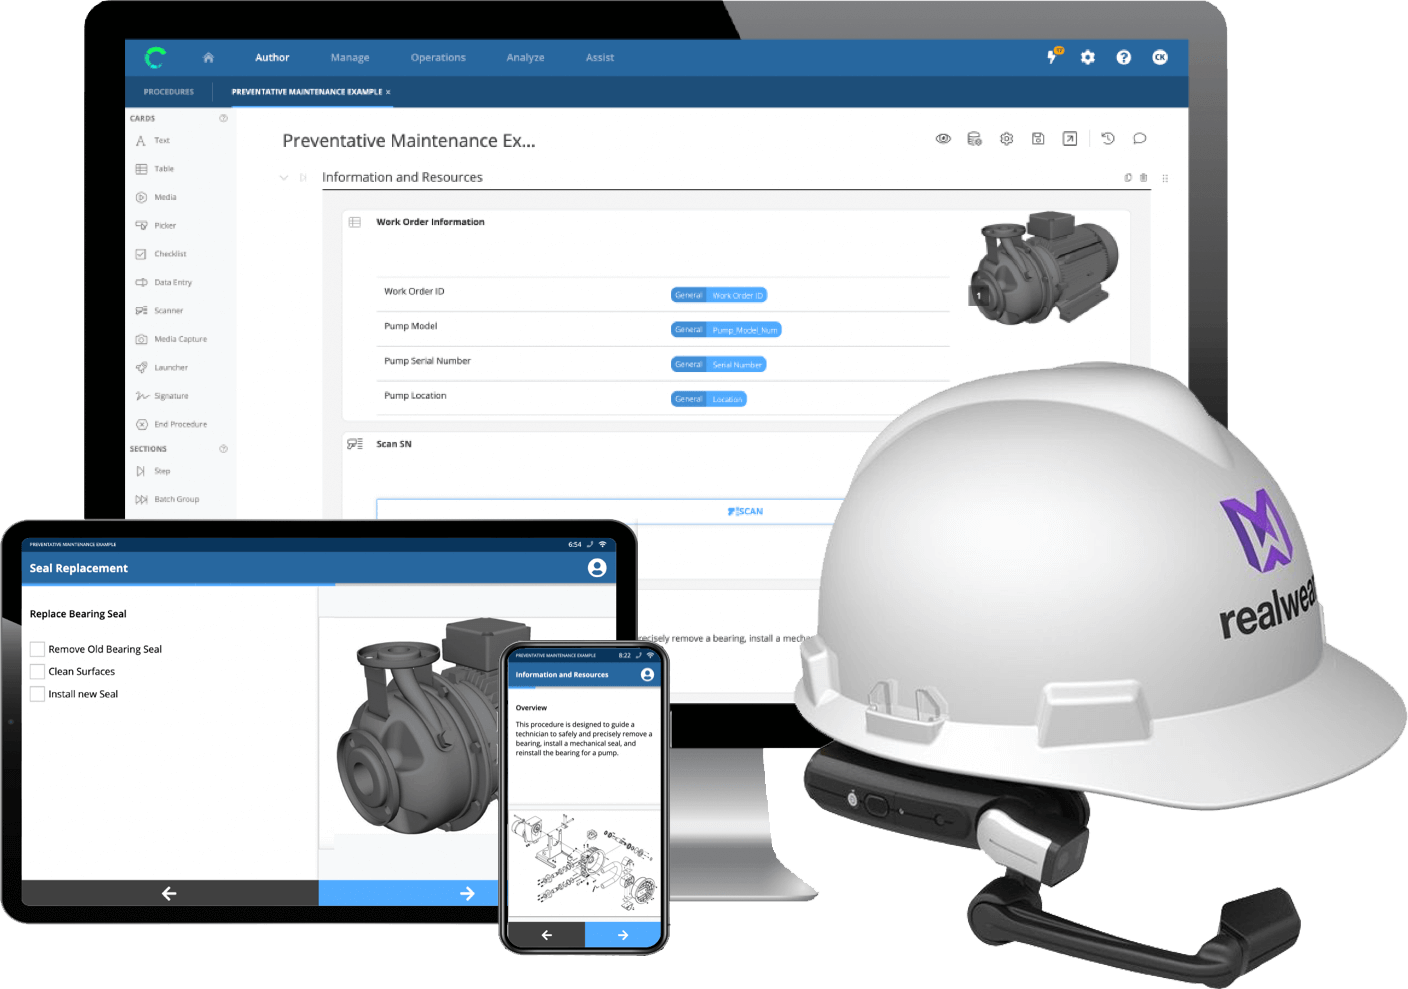Viewport: 1408px width, 989px height.
Task: Click pump image in Work Order card
Action: (1043, 267)
